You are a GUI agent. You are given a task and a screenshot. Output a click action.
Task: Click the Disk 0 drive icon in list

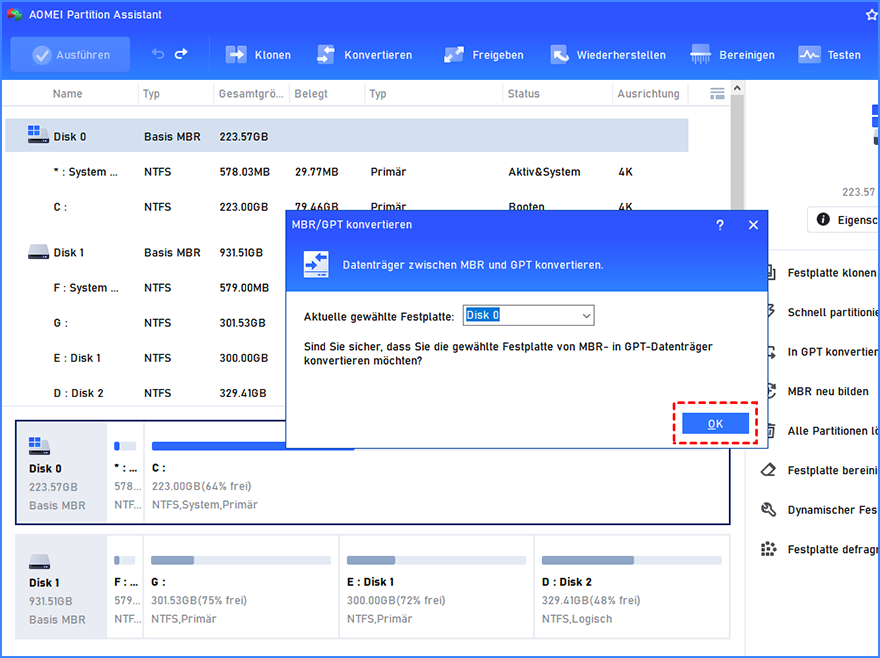coord(38,135)
